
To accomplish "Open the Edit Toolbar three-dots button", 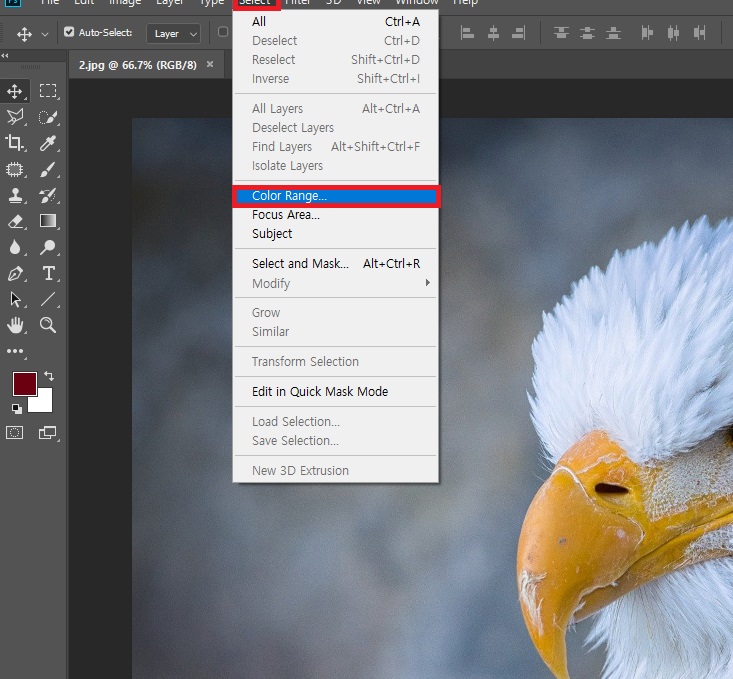I will [15, 351].
